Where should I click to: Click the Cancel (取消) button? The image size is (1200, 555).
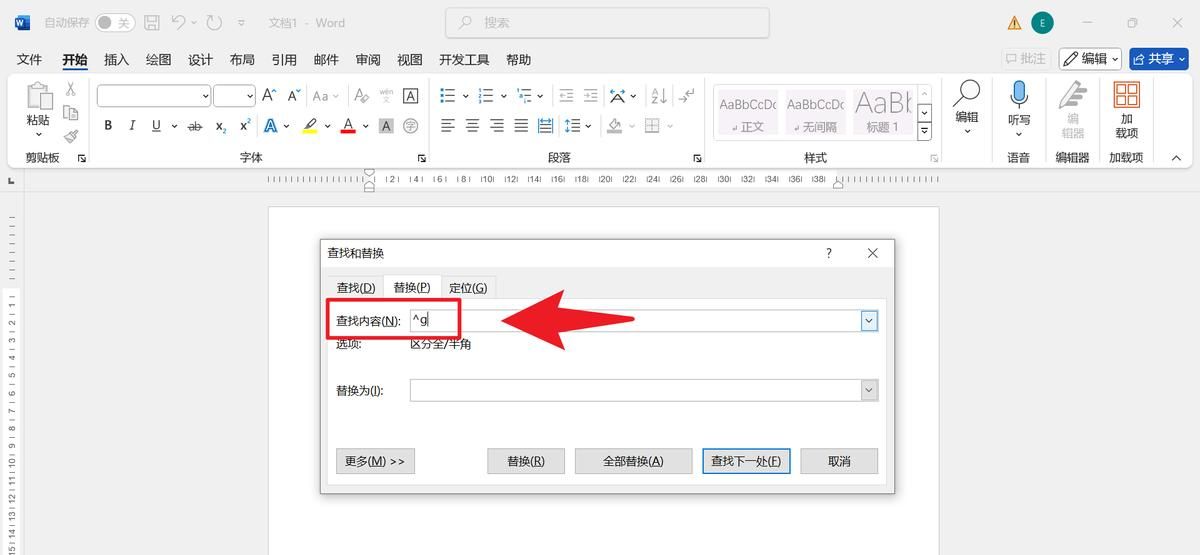point(839,461)
